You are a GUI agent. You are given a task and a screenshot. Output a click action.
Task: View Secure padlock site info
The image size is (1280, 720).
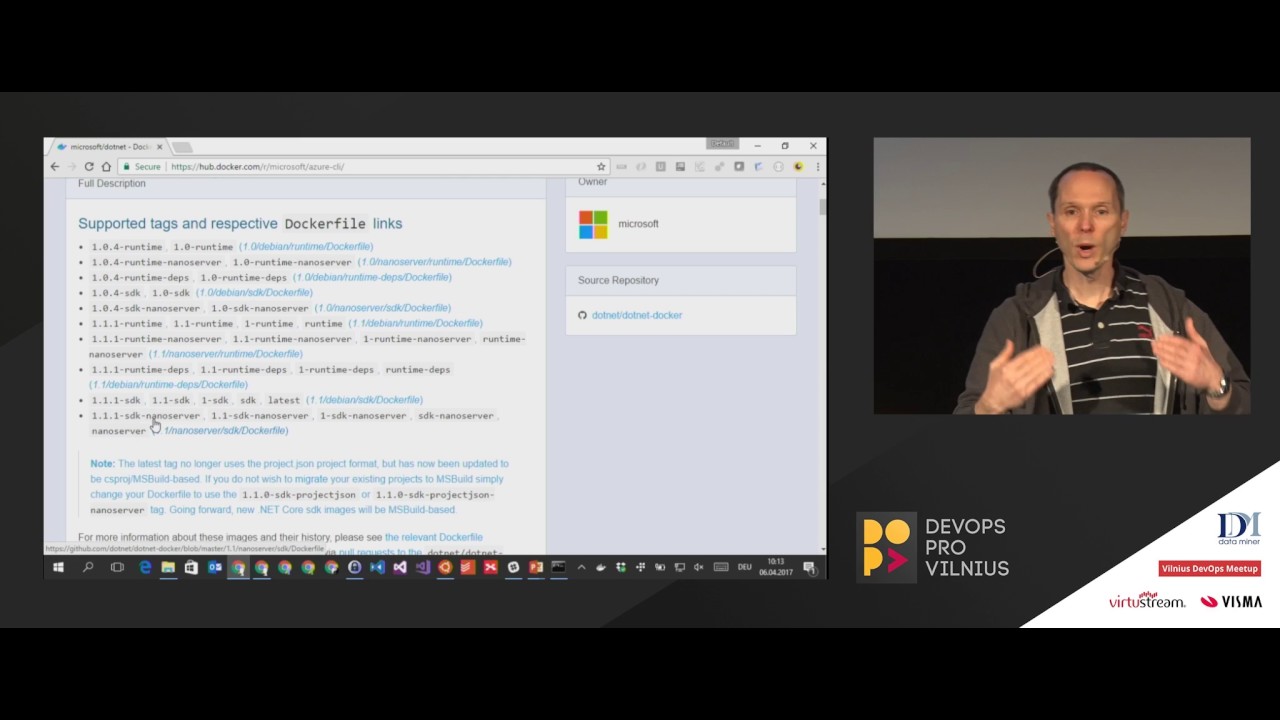141,167
